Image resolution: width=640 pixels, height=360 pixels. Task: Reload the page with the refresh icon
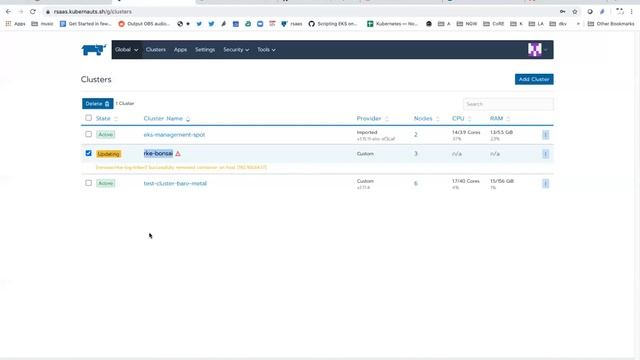point(33,11)
